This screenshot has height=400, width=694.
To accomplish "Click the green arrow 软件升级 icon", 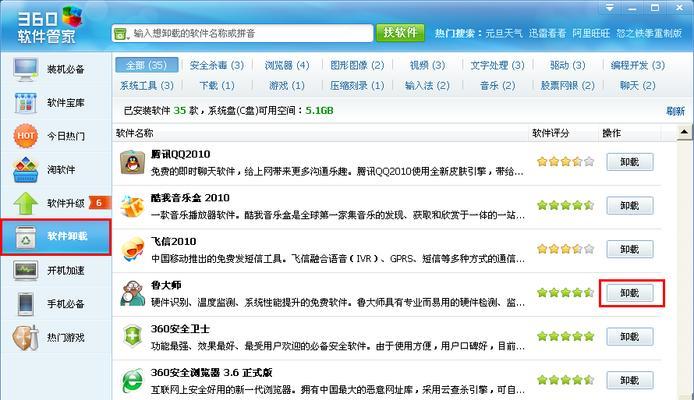I will tap(25, 203).
